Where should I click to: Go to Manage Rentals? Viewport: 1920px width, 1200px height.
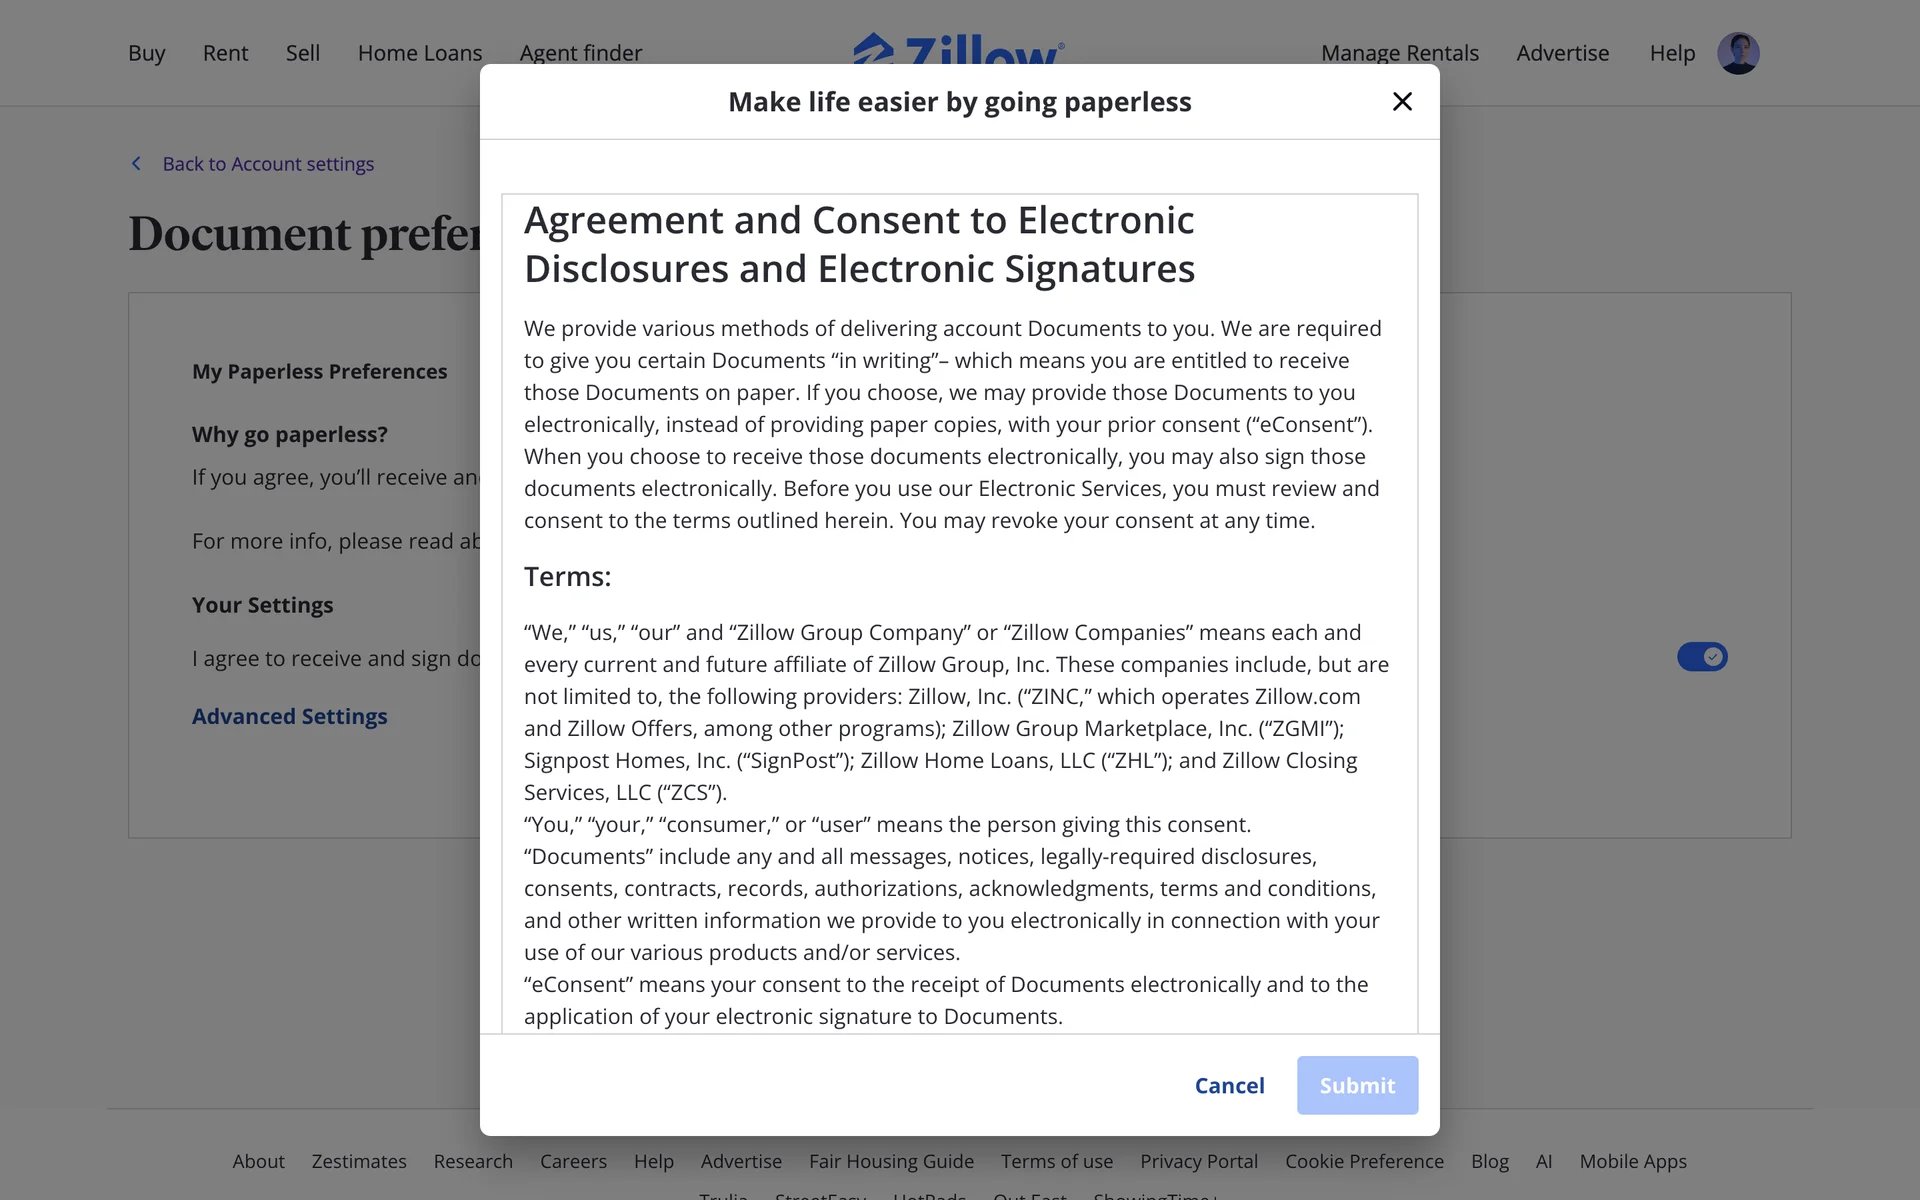[1399, 53]
